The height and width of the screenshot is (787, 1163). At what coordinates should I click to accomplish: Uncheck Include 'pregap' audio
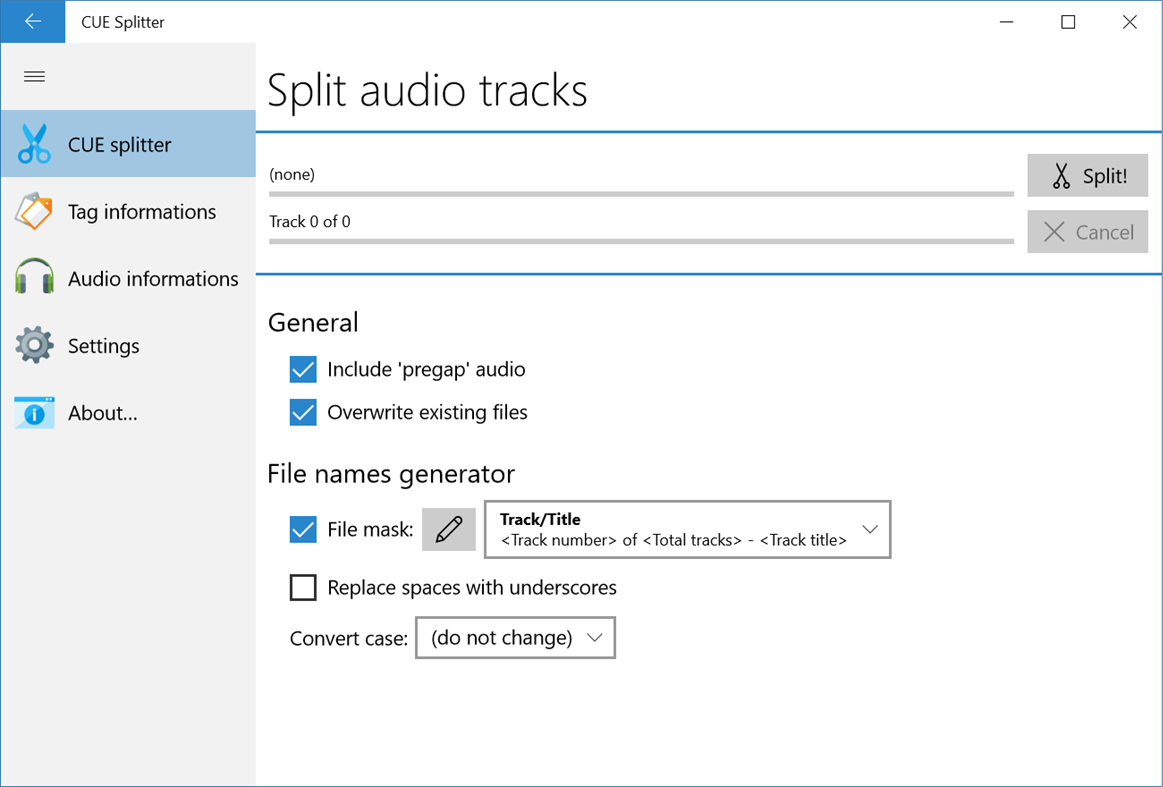[302, 369]
